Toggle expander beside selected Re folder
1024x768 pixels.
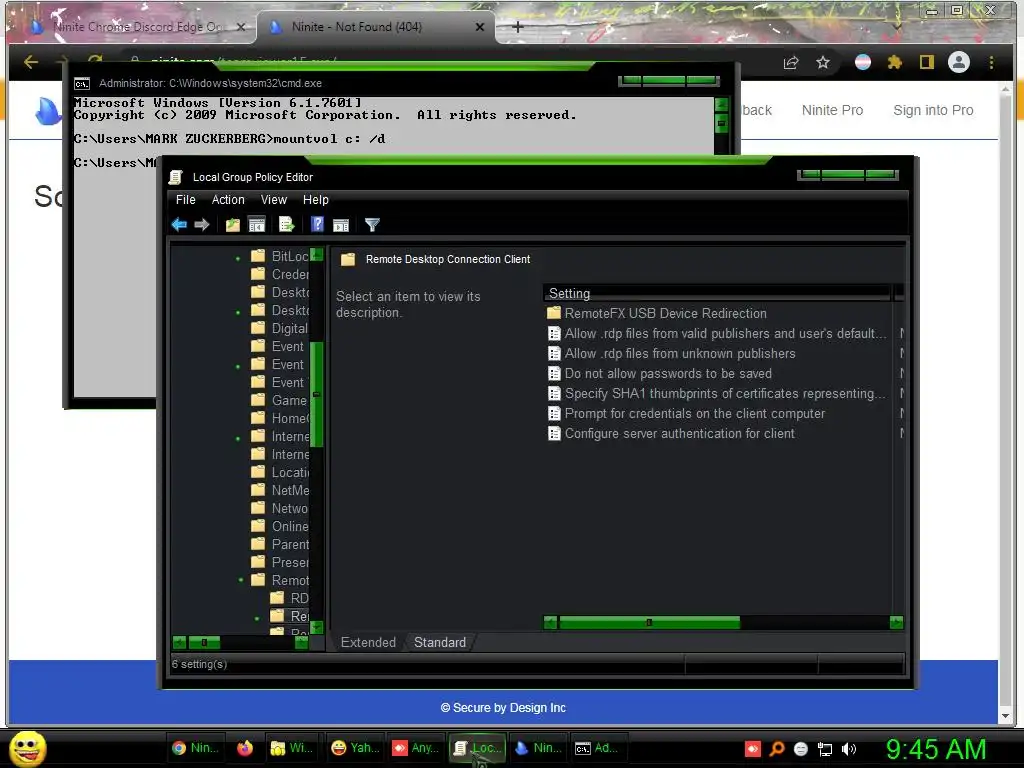(x=257, y=618)
